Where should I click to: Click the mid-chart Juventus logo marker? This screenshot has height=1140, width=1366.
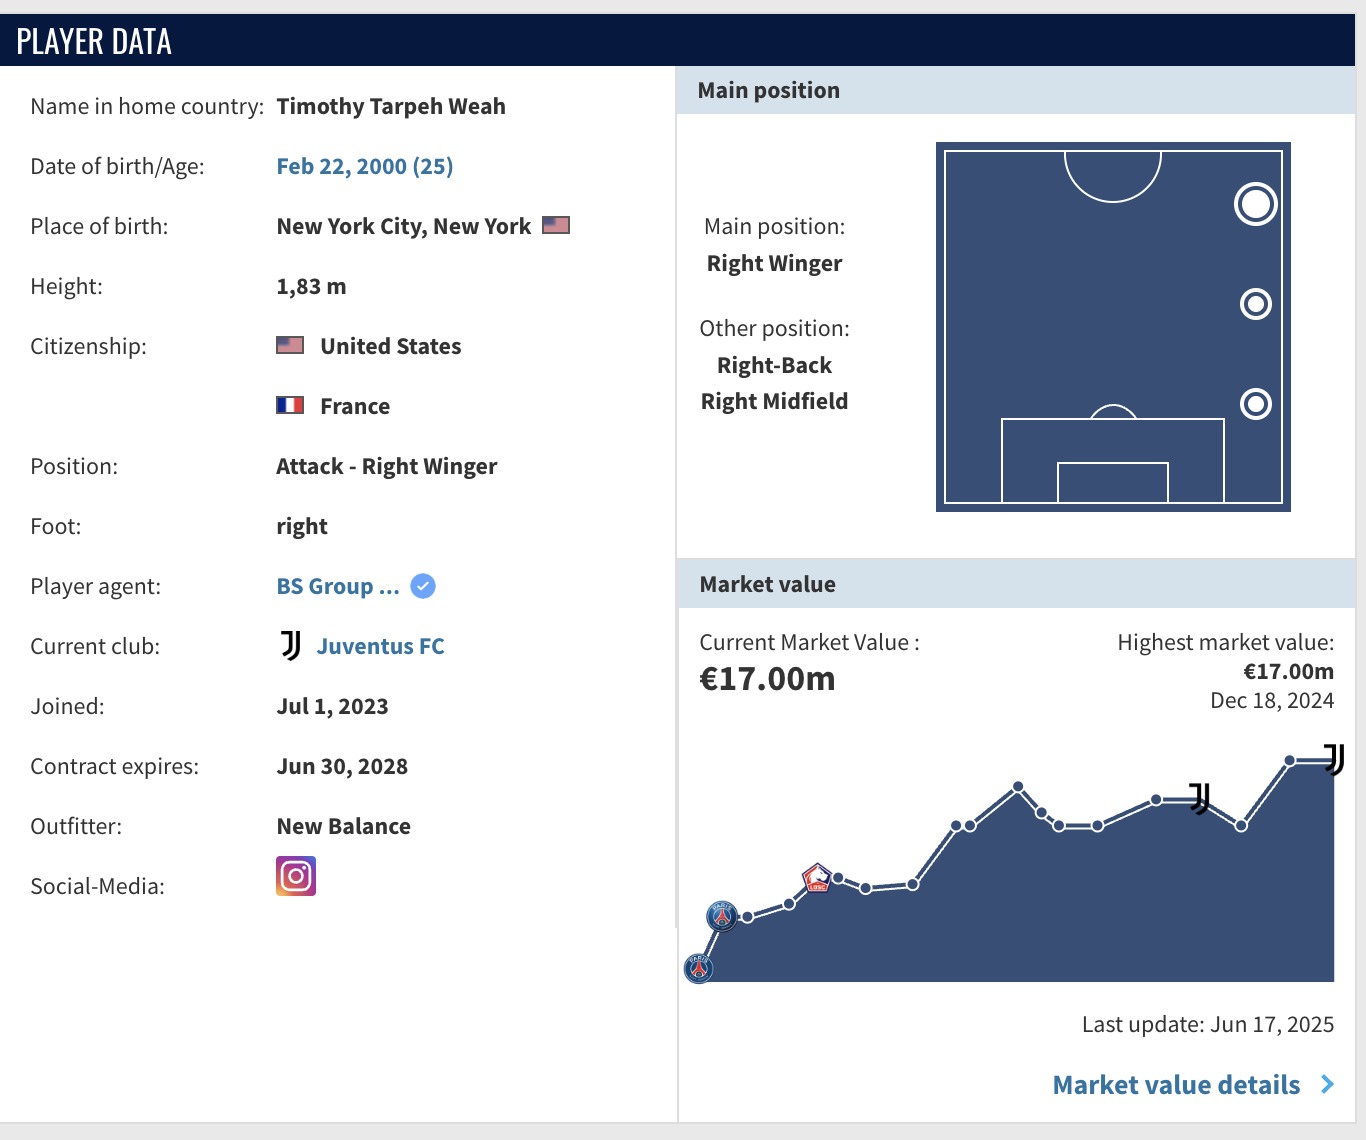(x=1199, y=798)
